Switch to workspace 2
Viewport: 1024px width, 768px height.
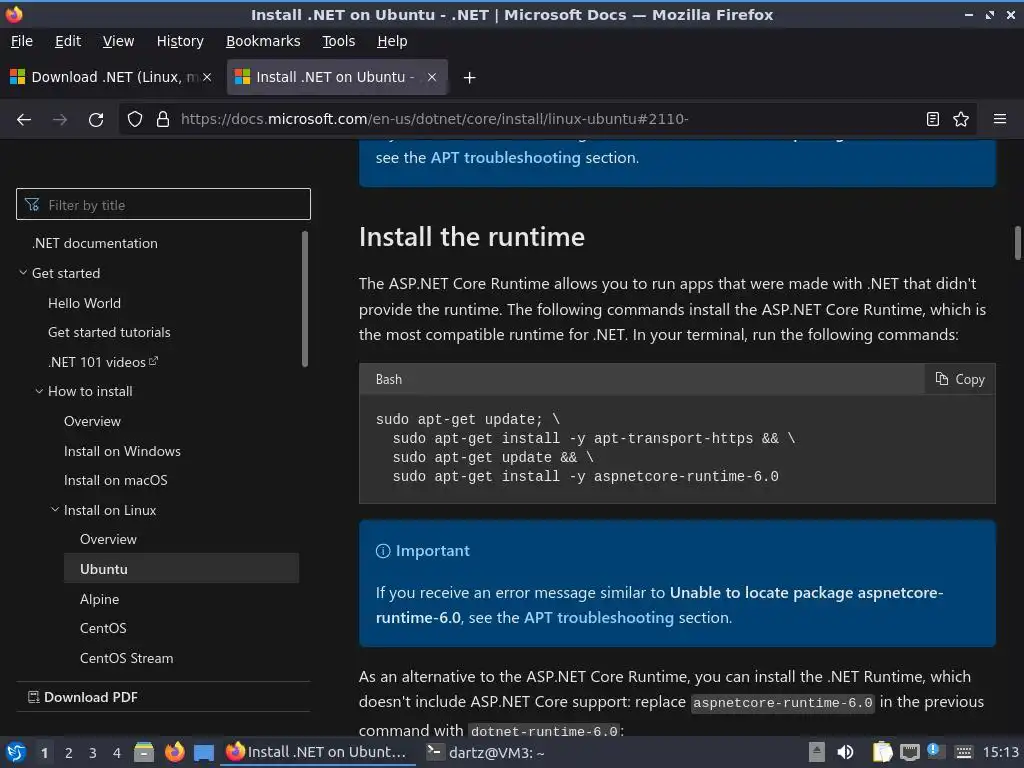click(69, 753)
